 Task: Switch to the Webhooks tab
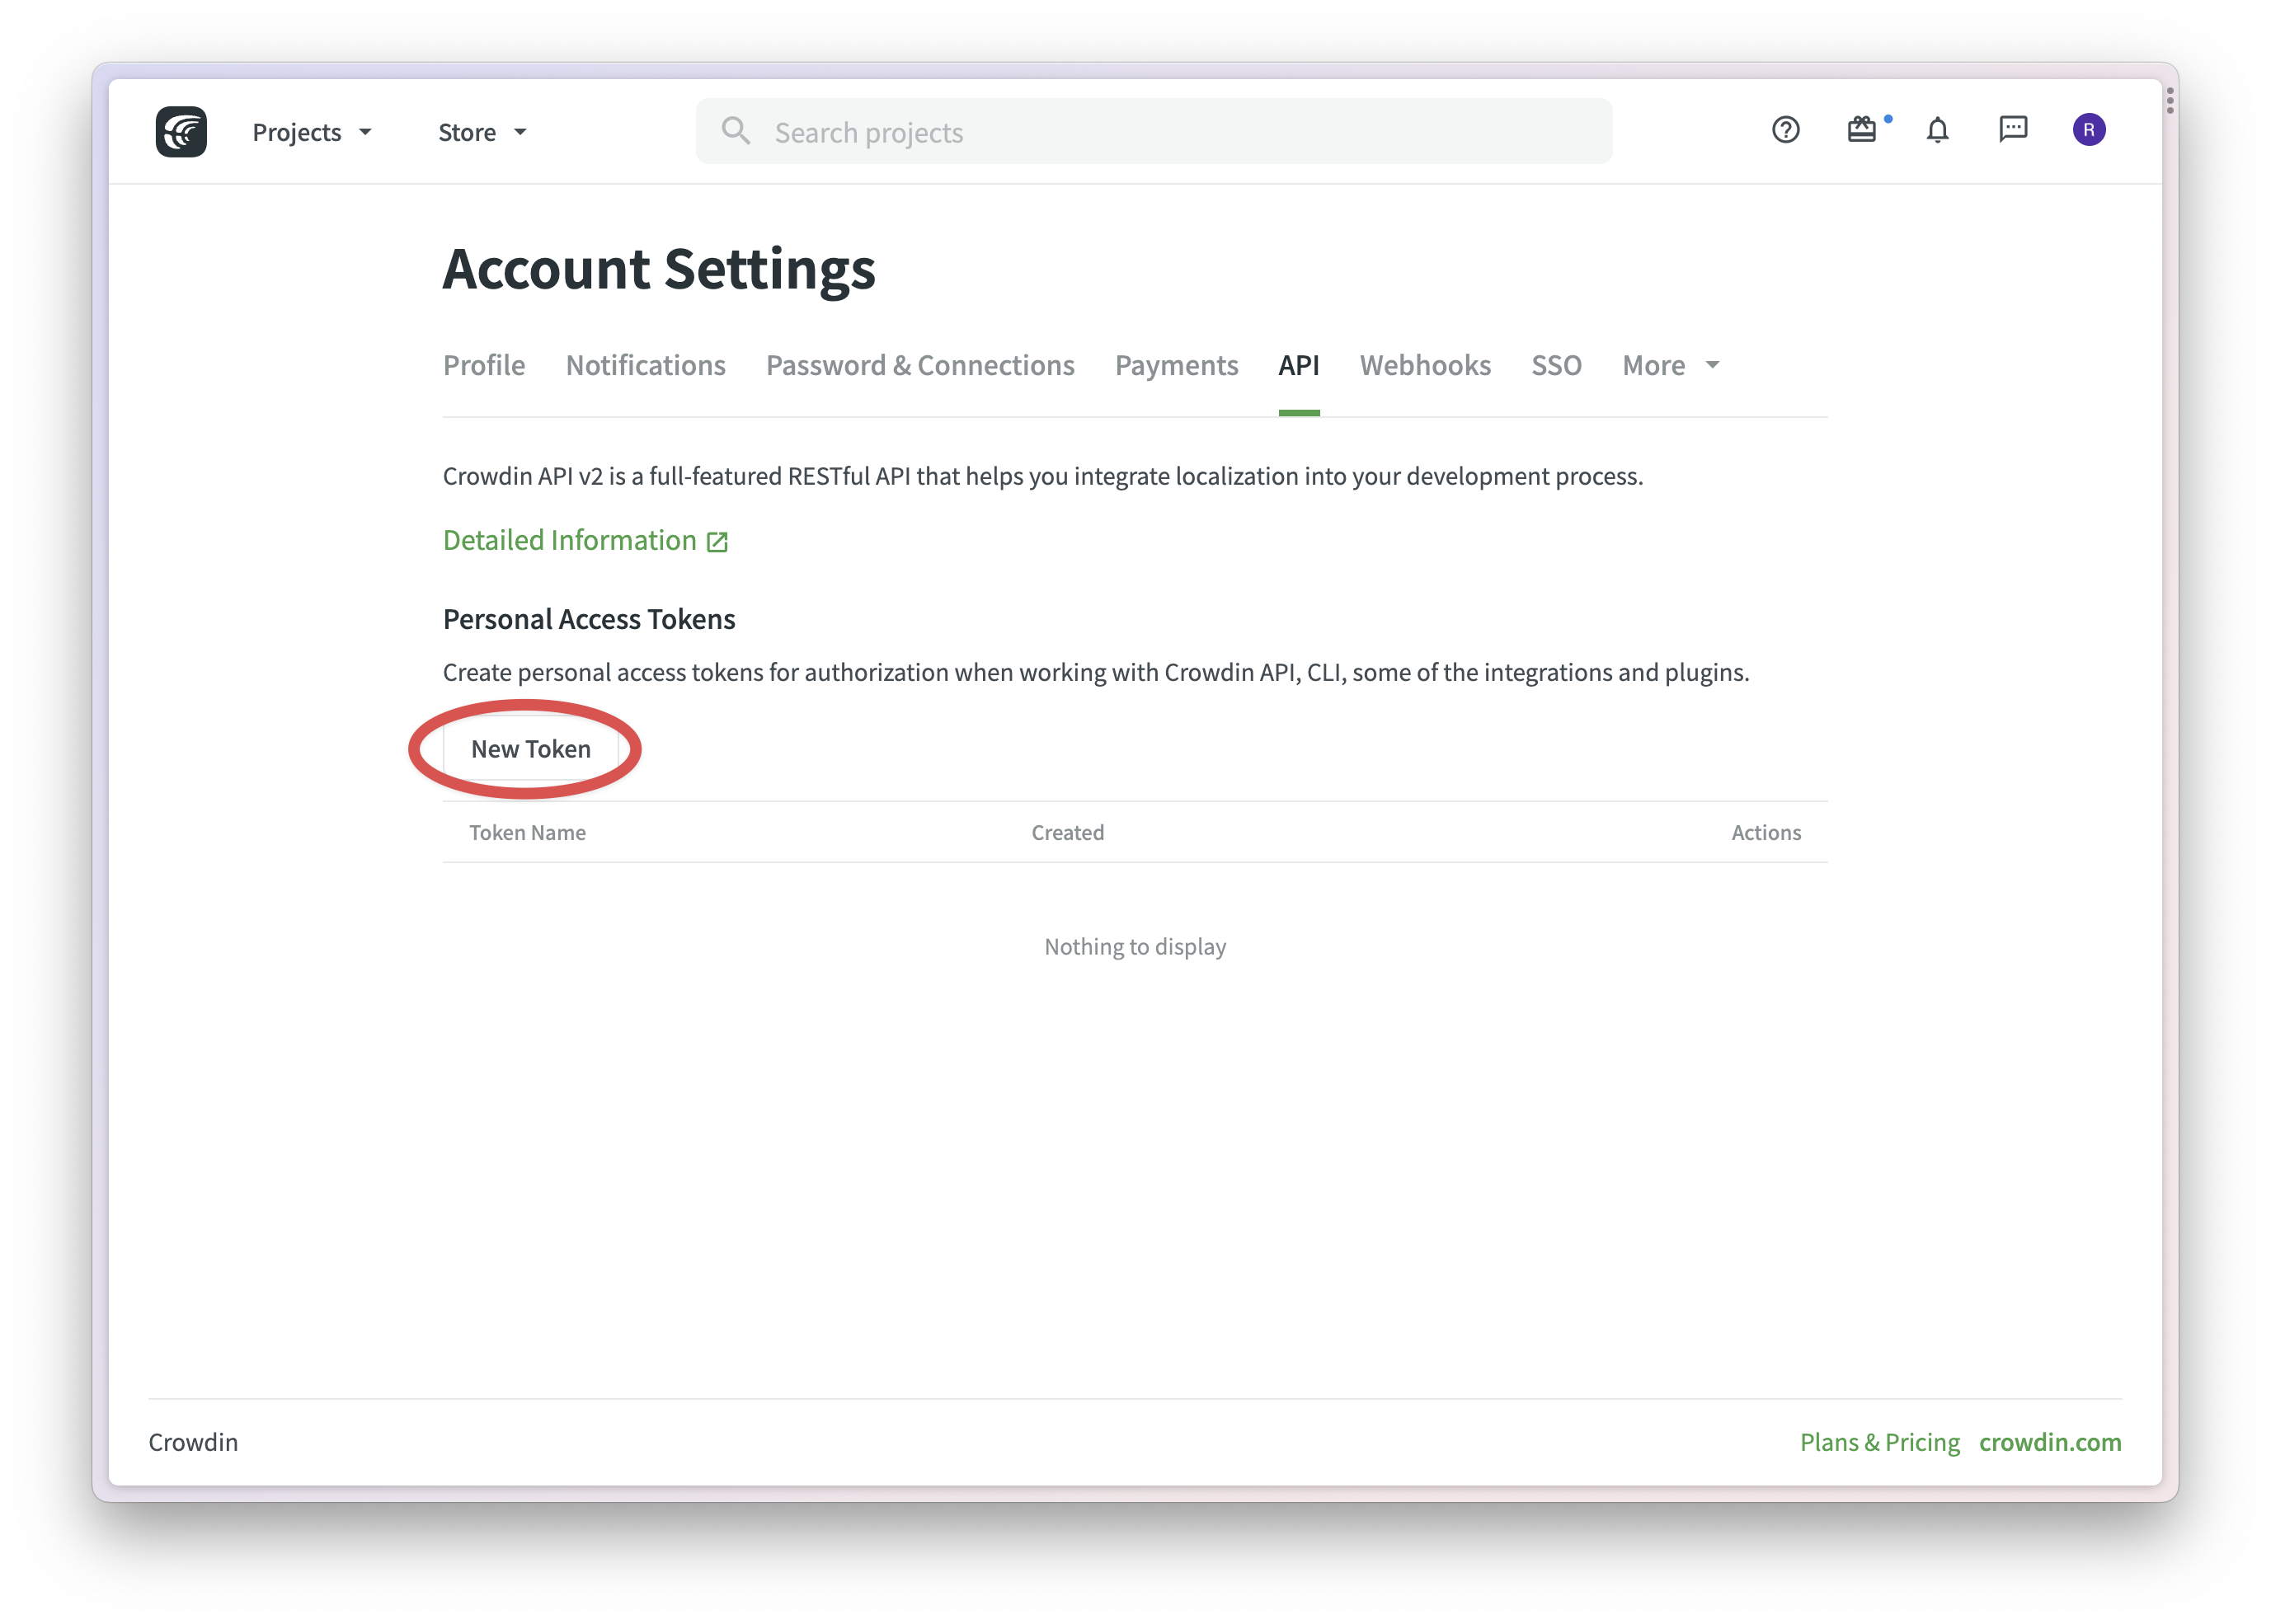pyautogui.click(x=1424, y=365)
